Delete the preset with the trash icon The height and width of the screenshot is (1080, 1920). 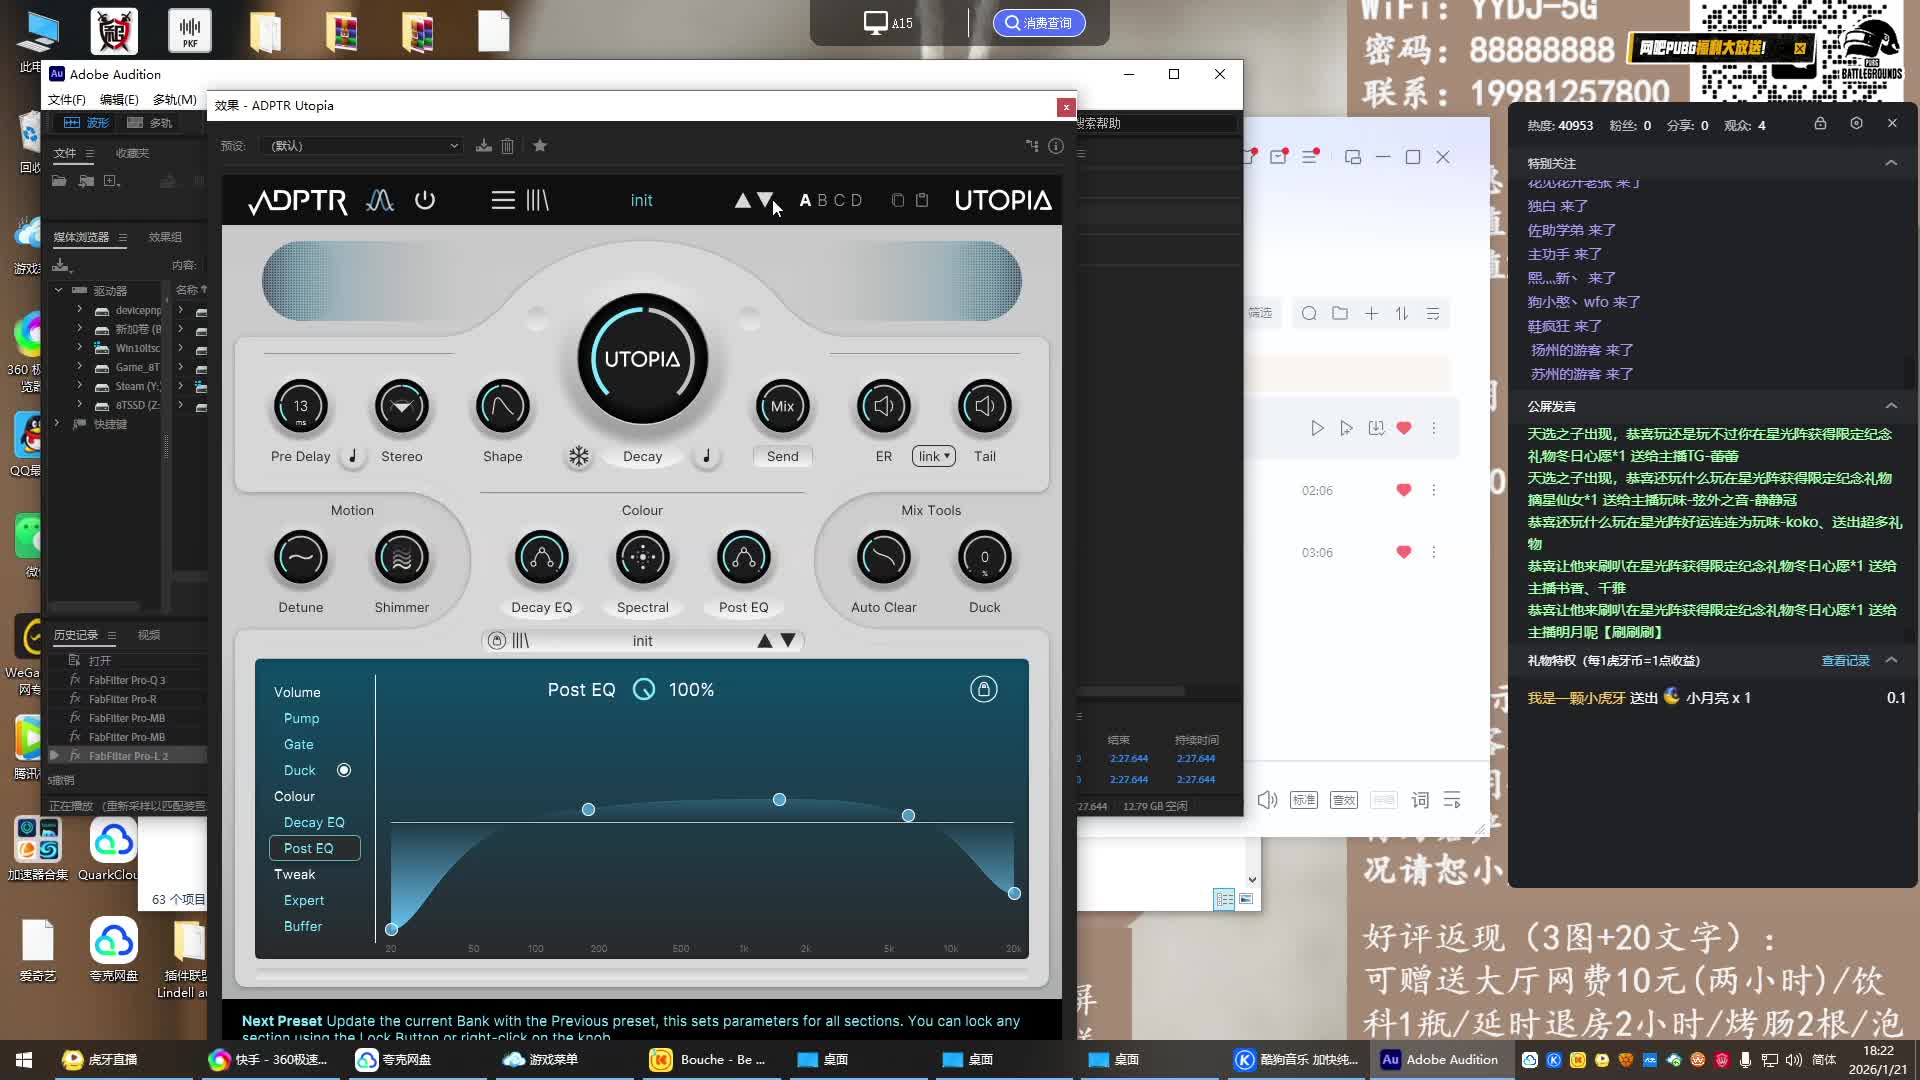[x=508, y=146]
